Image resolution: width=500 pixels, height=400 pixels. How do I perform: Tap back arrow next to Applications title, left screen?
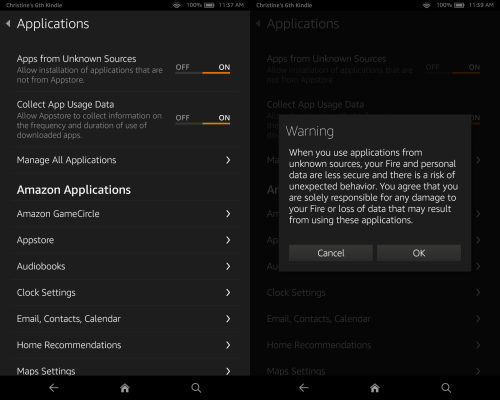click(8, 23)
